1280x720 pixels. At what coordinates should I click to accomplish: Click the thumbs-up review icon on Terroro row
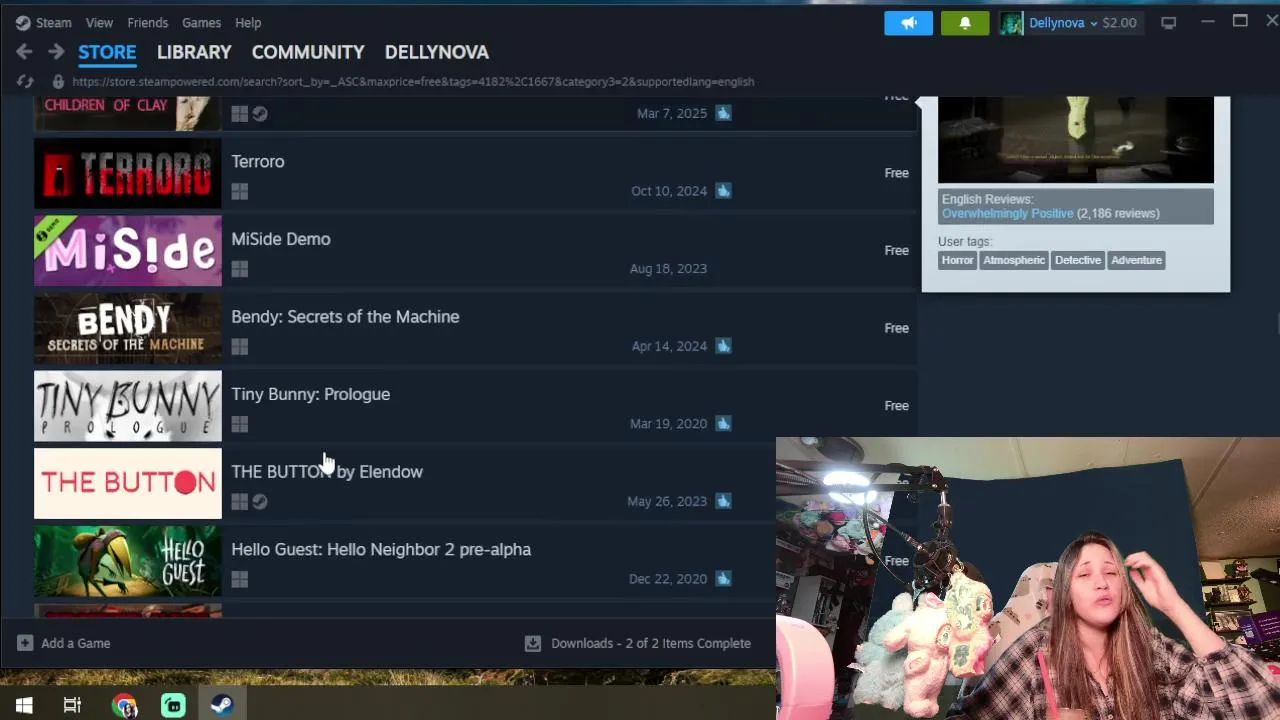tap(723, 191)
